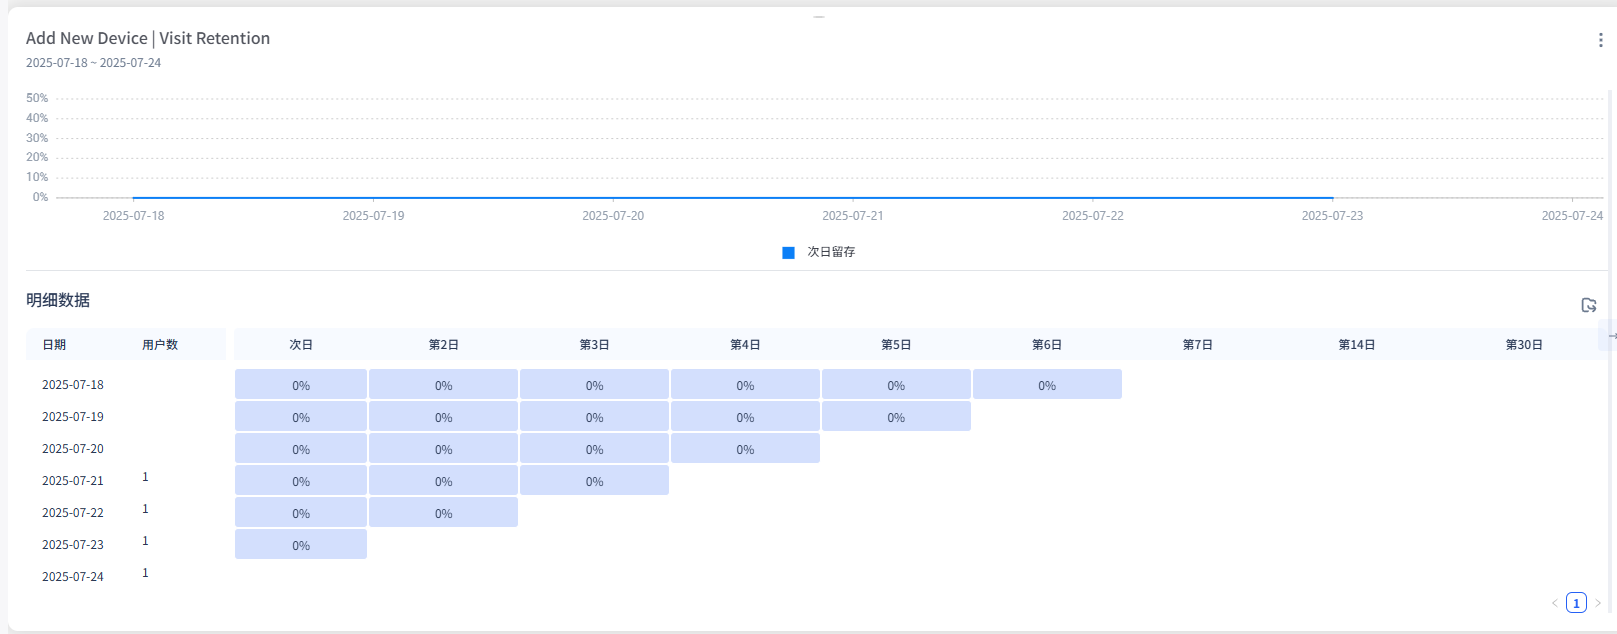Click the 2025-07-24 date row

coord(73,577)
